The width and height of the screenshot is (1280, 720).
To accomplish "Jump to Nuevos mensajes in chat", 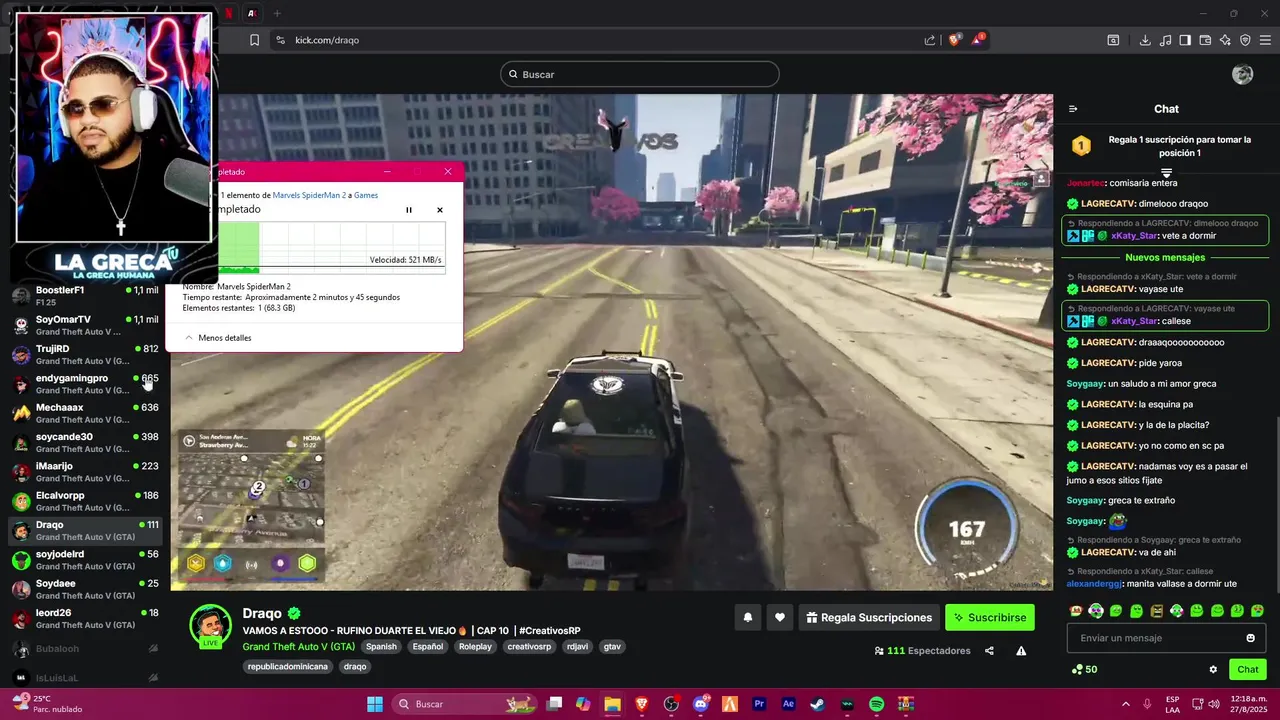I will (x=1165, y=258).
